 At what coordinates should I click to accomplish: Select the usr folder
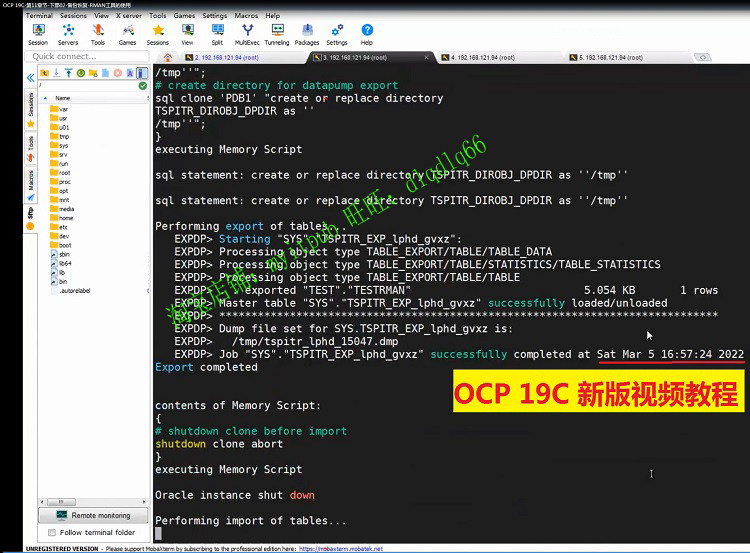59,118
